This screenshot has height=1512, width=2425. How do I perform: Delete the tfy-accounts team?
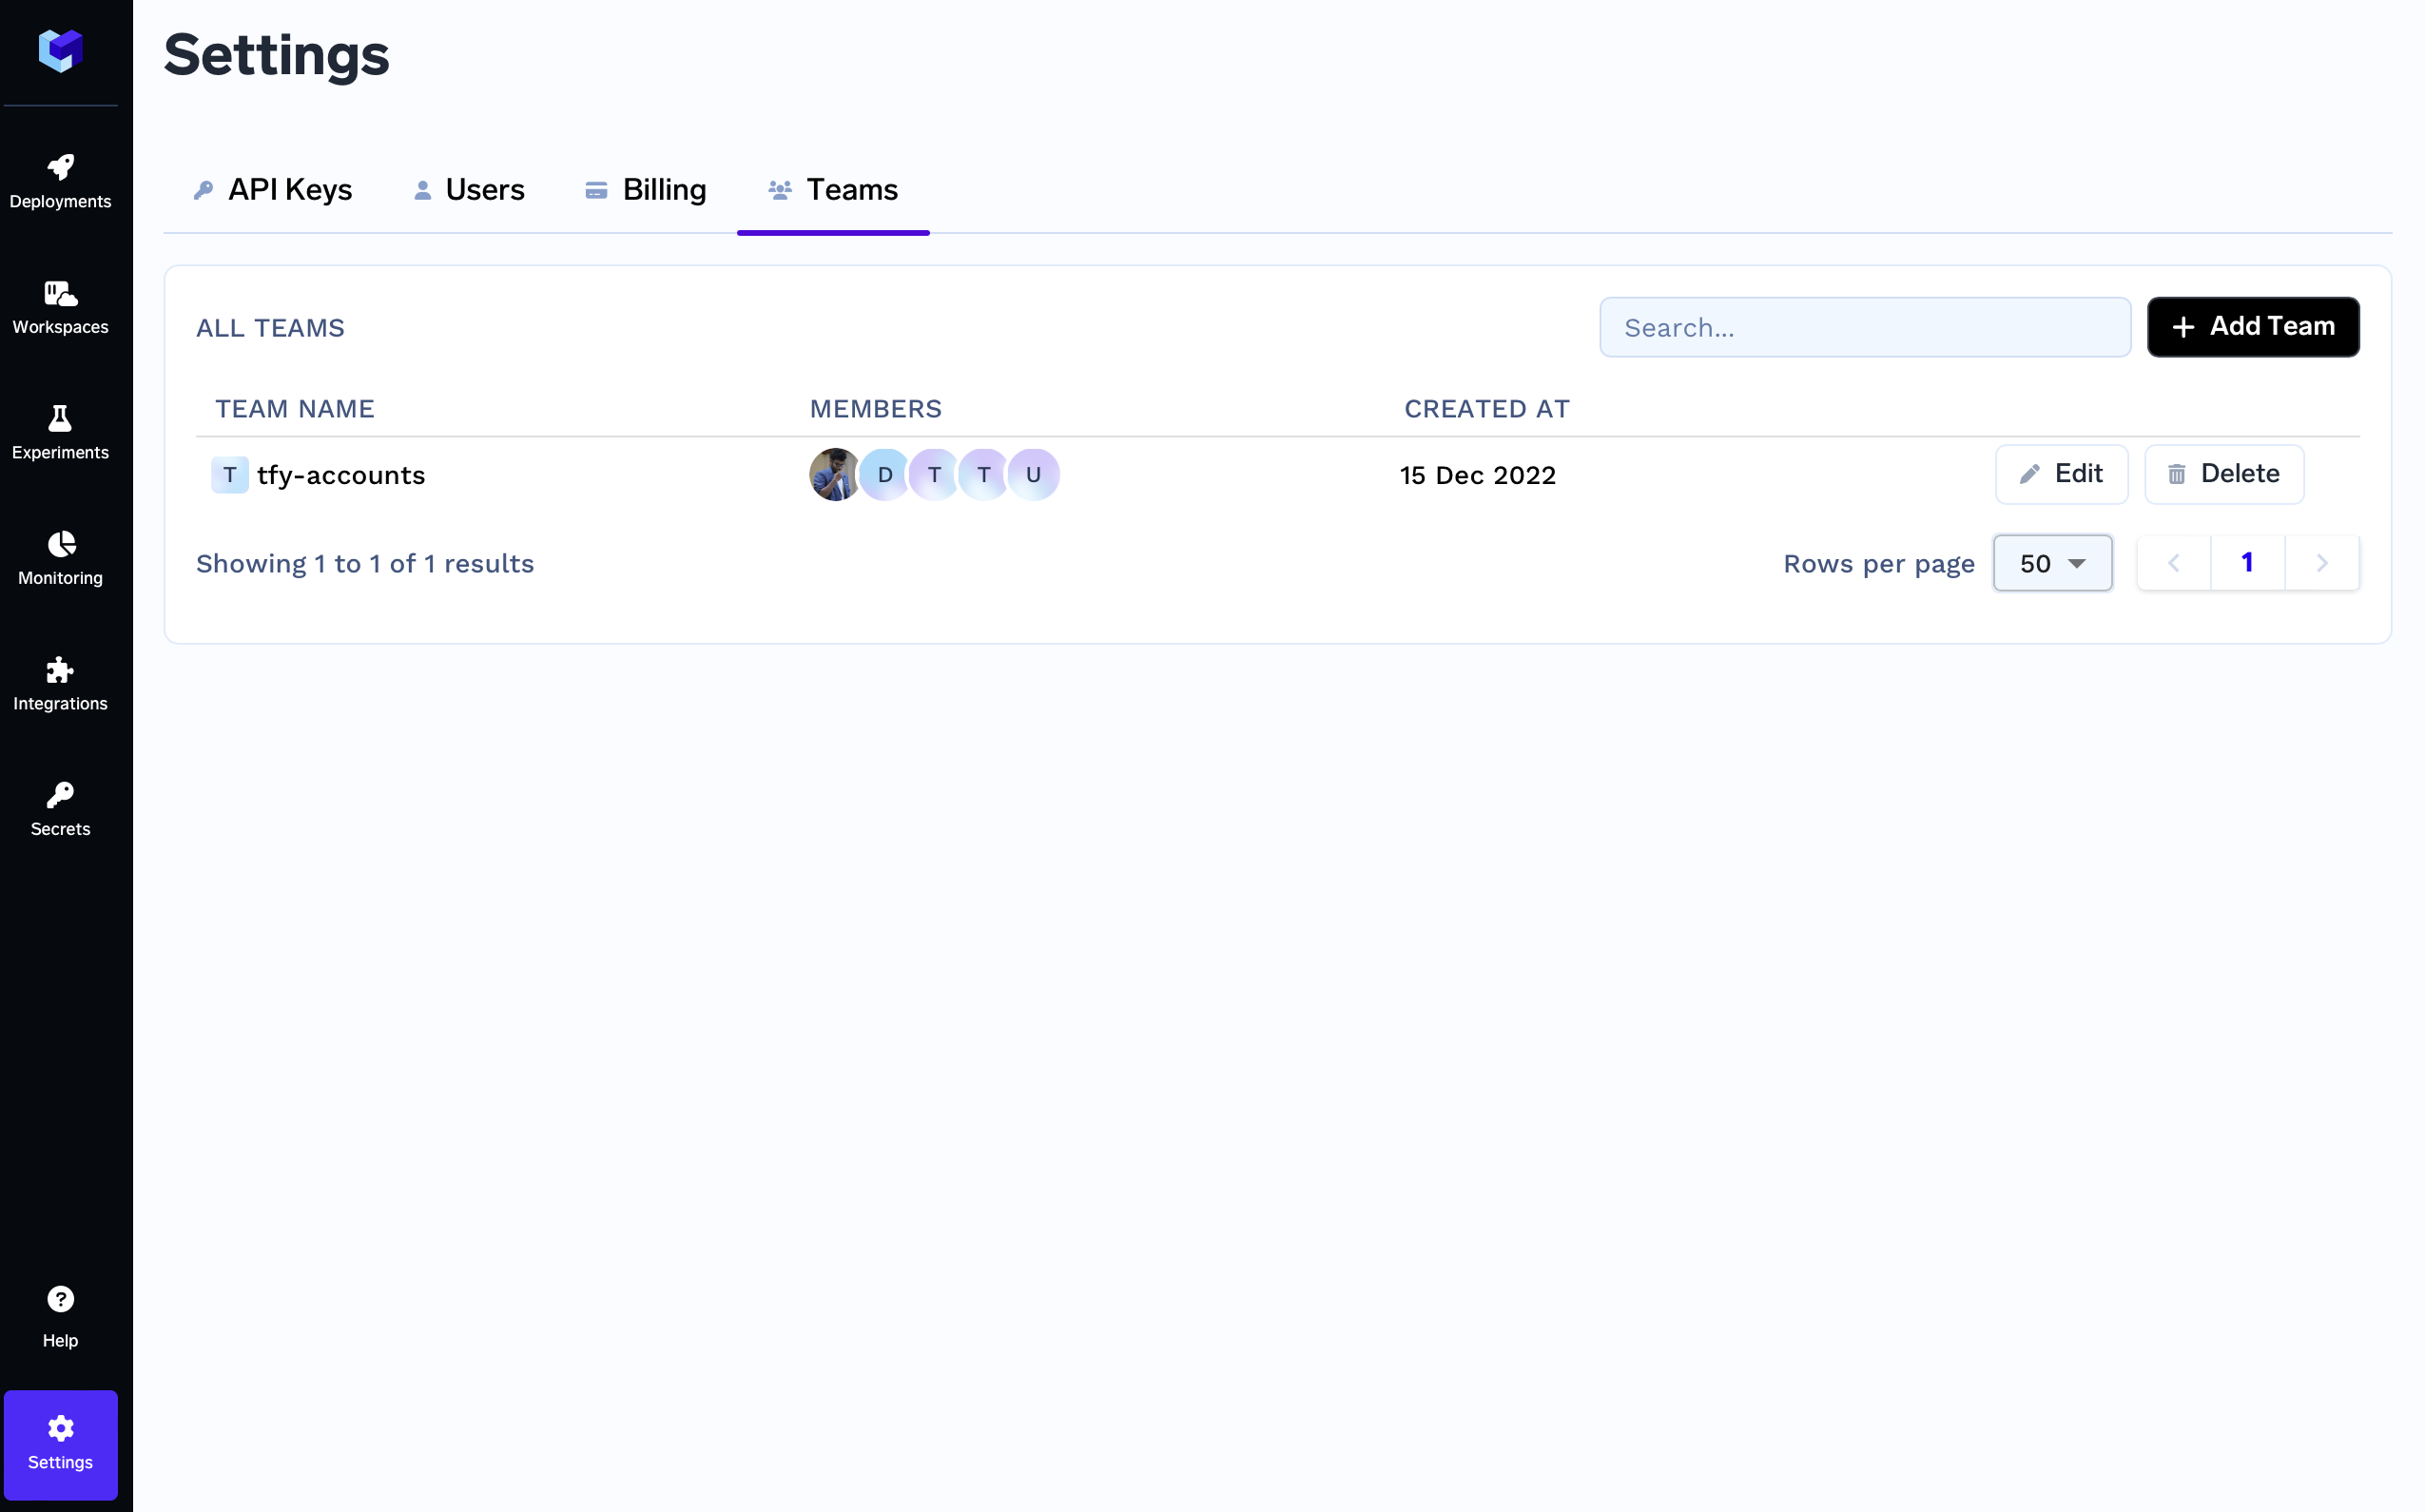click(x=2223, y=474)
